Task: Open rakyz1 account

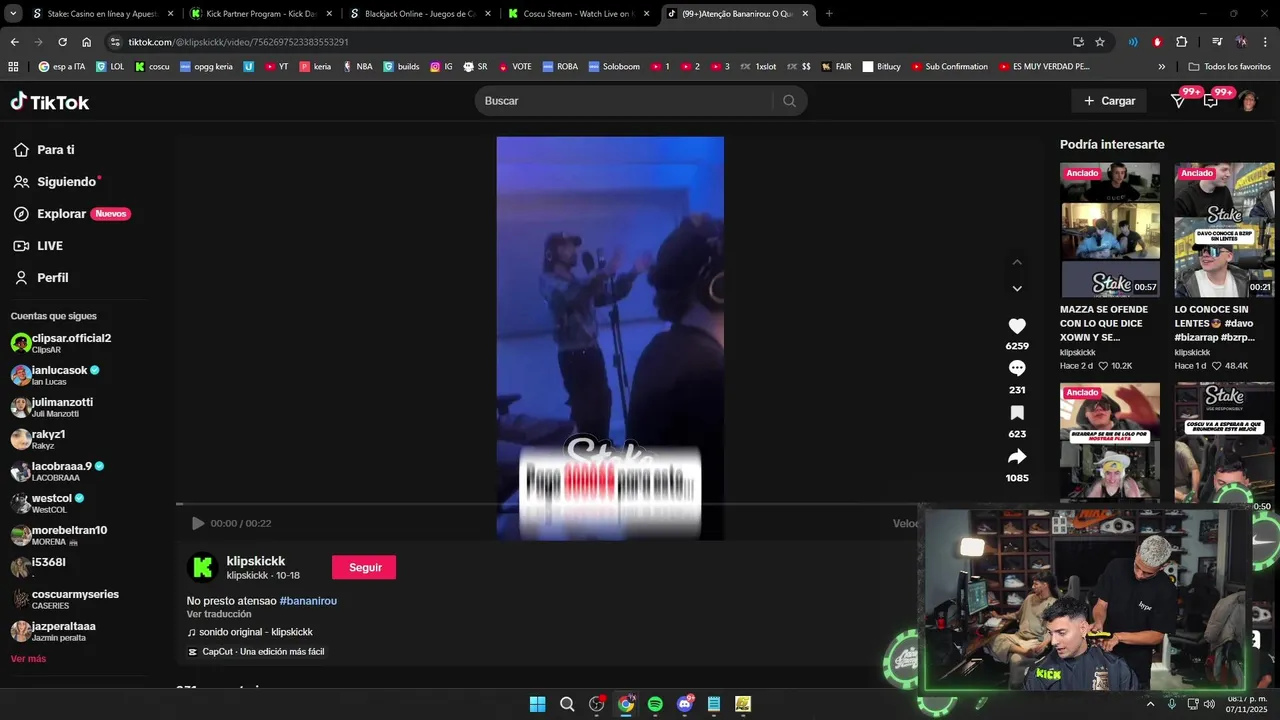Action: [x=38, y=439]
